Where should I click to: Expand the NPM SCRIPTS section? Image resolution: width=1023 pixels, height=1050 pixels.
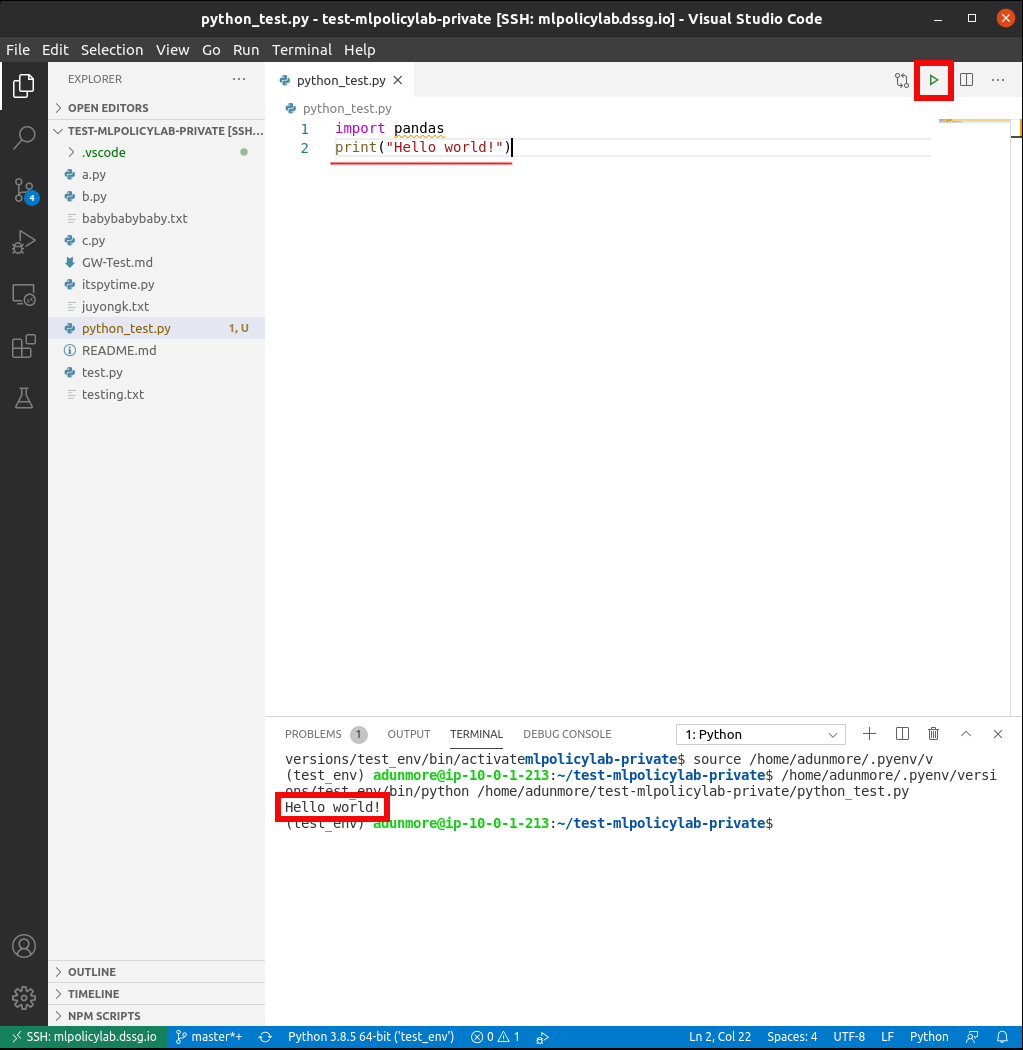point(156,1016)
